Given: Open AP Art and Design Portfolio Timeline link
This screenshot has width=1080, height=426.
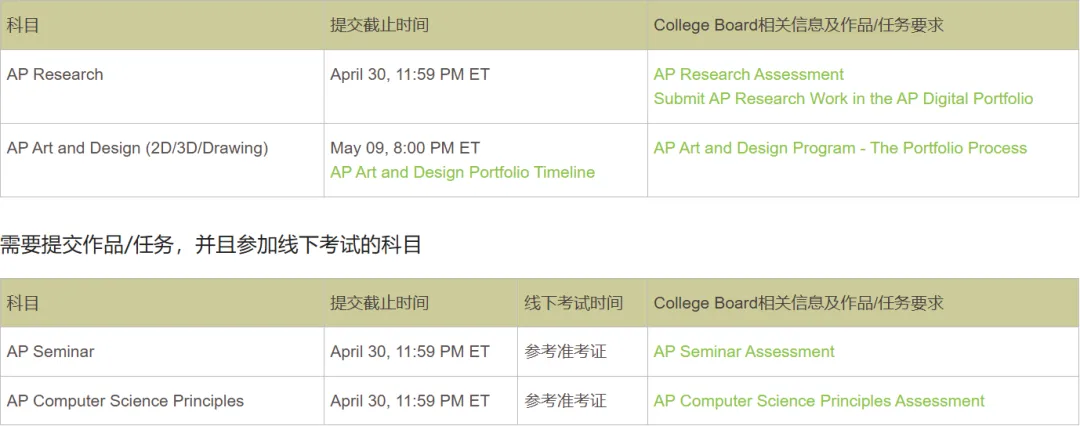Looking at the screenshot, I should tap(462, 172).
